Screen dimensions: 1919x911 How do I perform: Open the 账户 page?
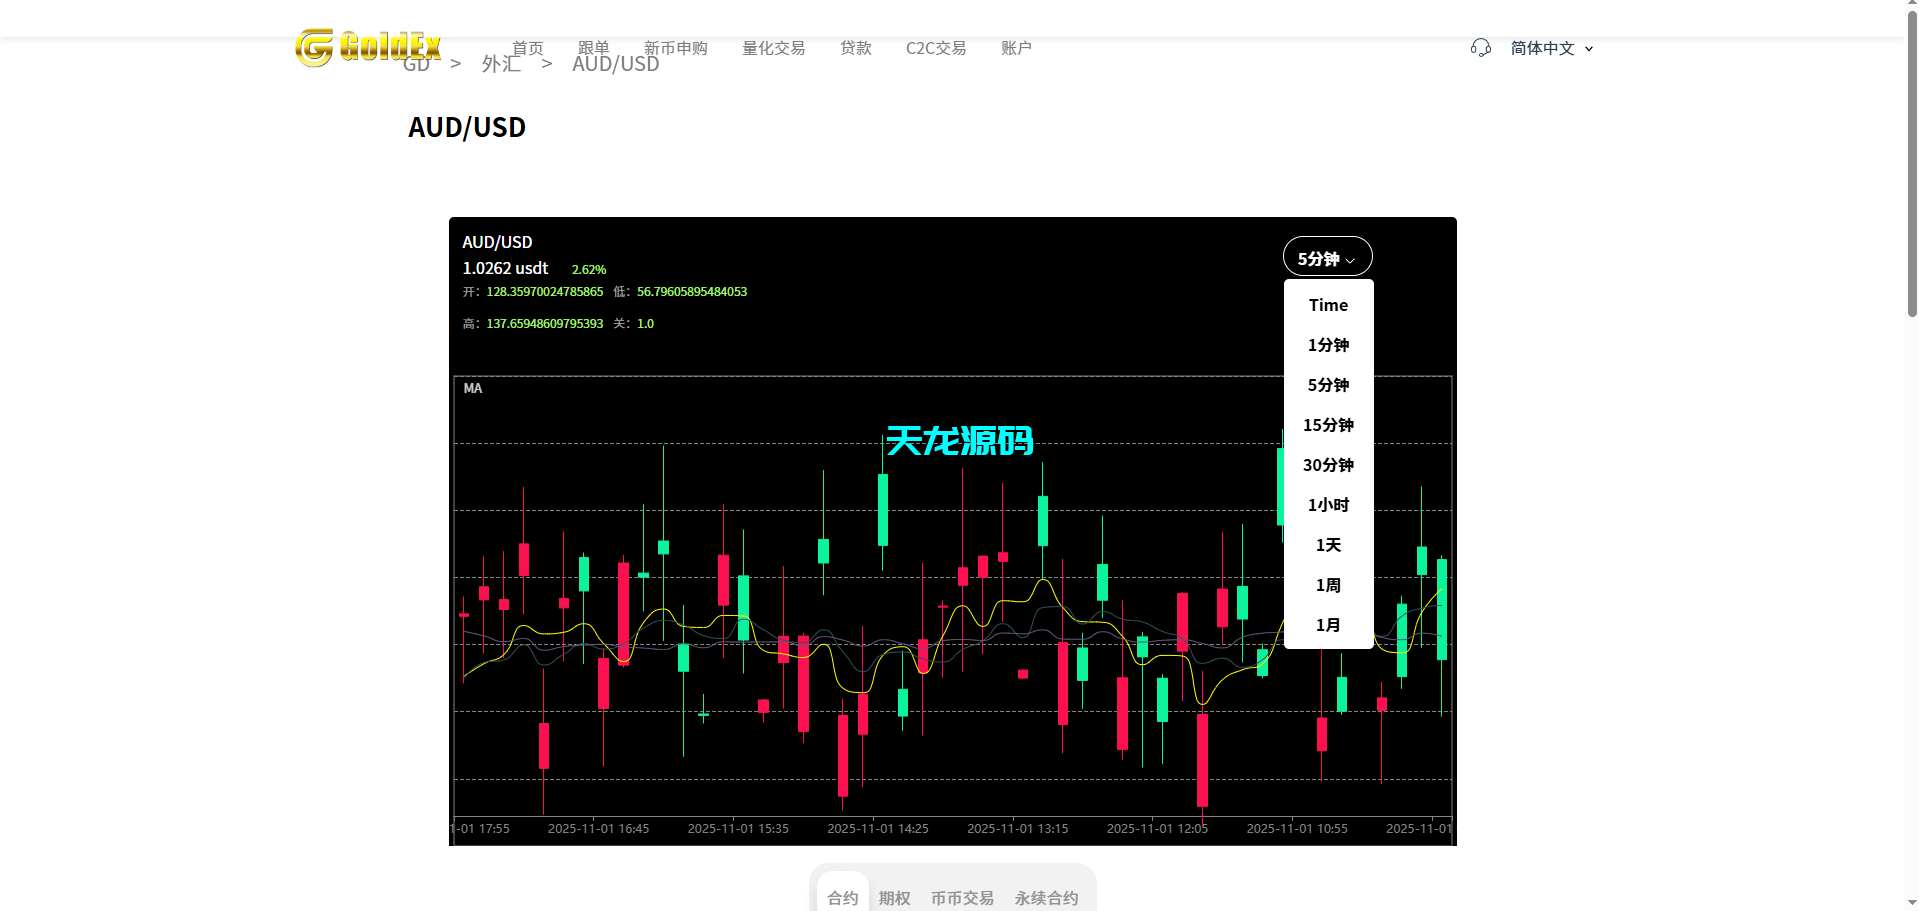click(1016, 47)
